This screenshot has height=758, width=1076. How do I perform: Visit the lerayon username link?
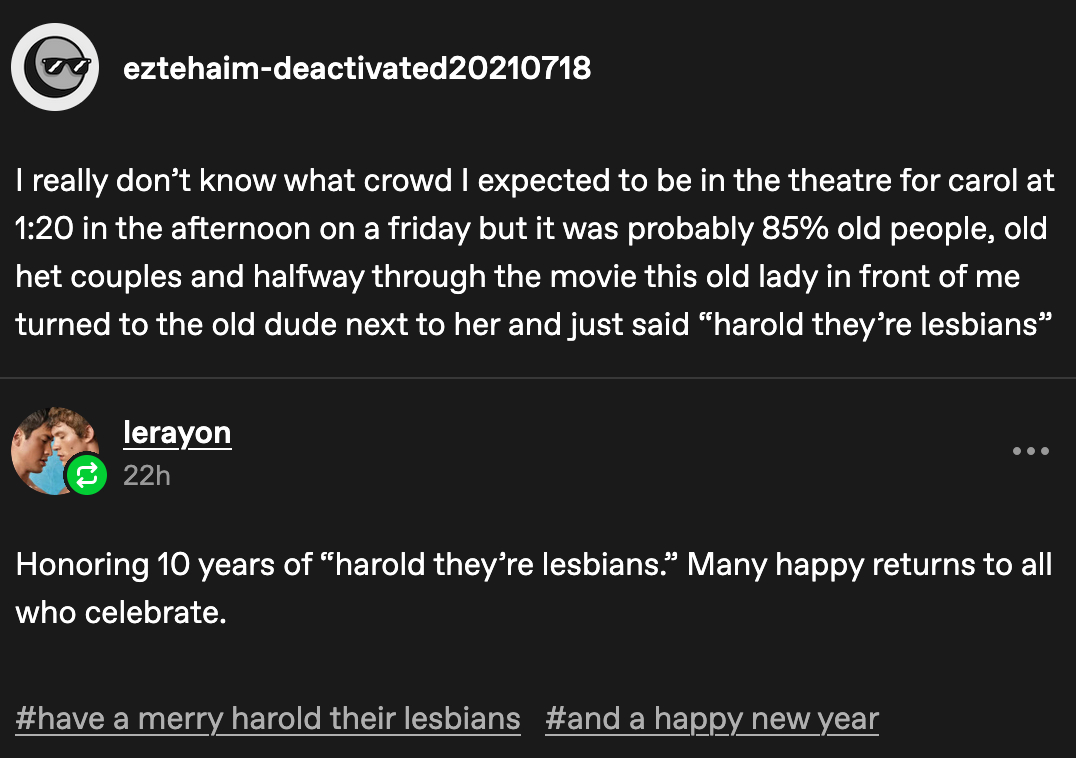point(177,433)
